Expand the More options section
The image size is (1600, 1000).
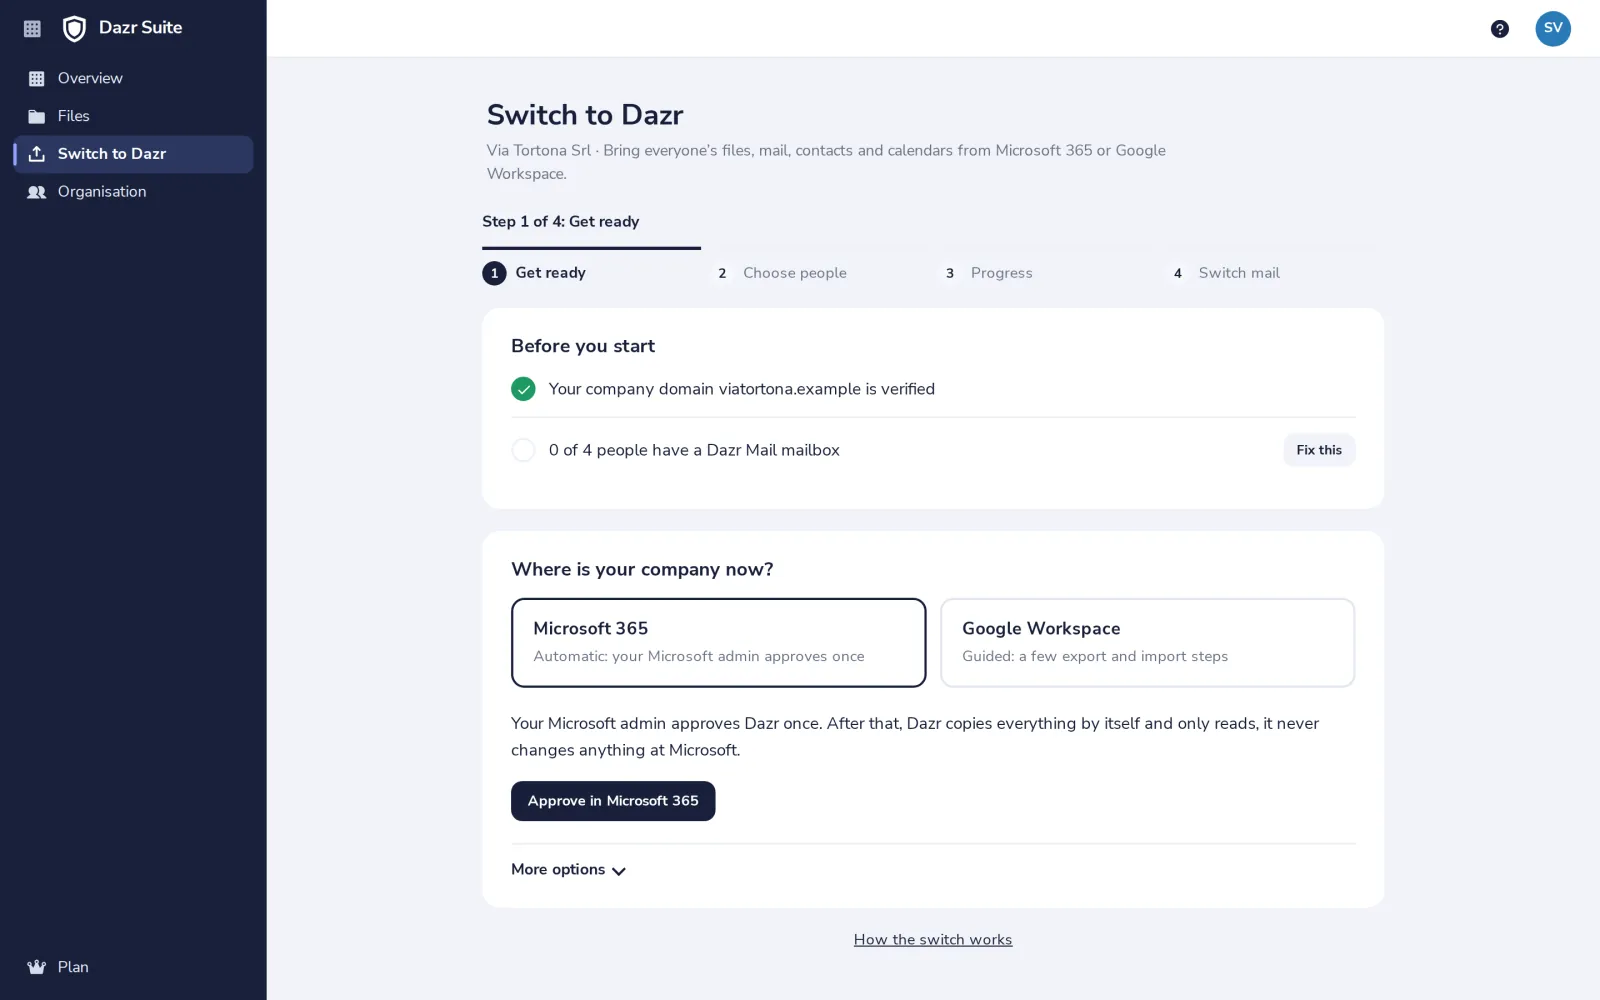(568, 870)
